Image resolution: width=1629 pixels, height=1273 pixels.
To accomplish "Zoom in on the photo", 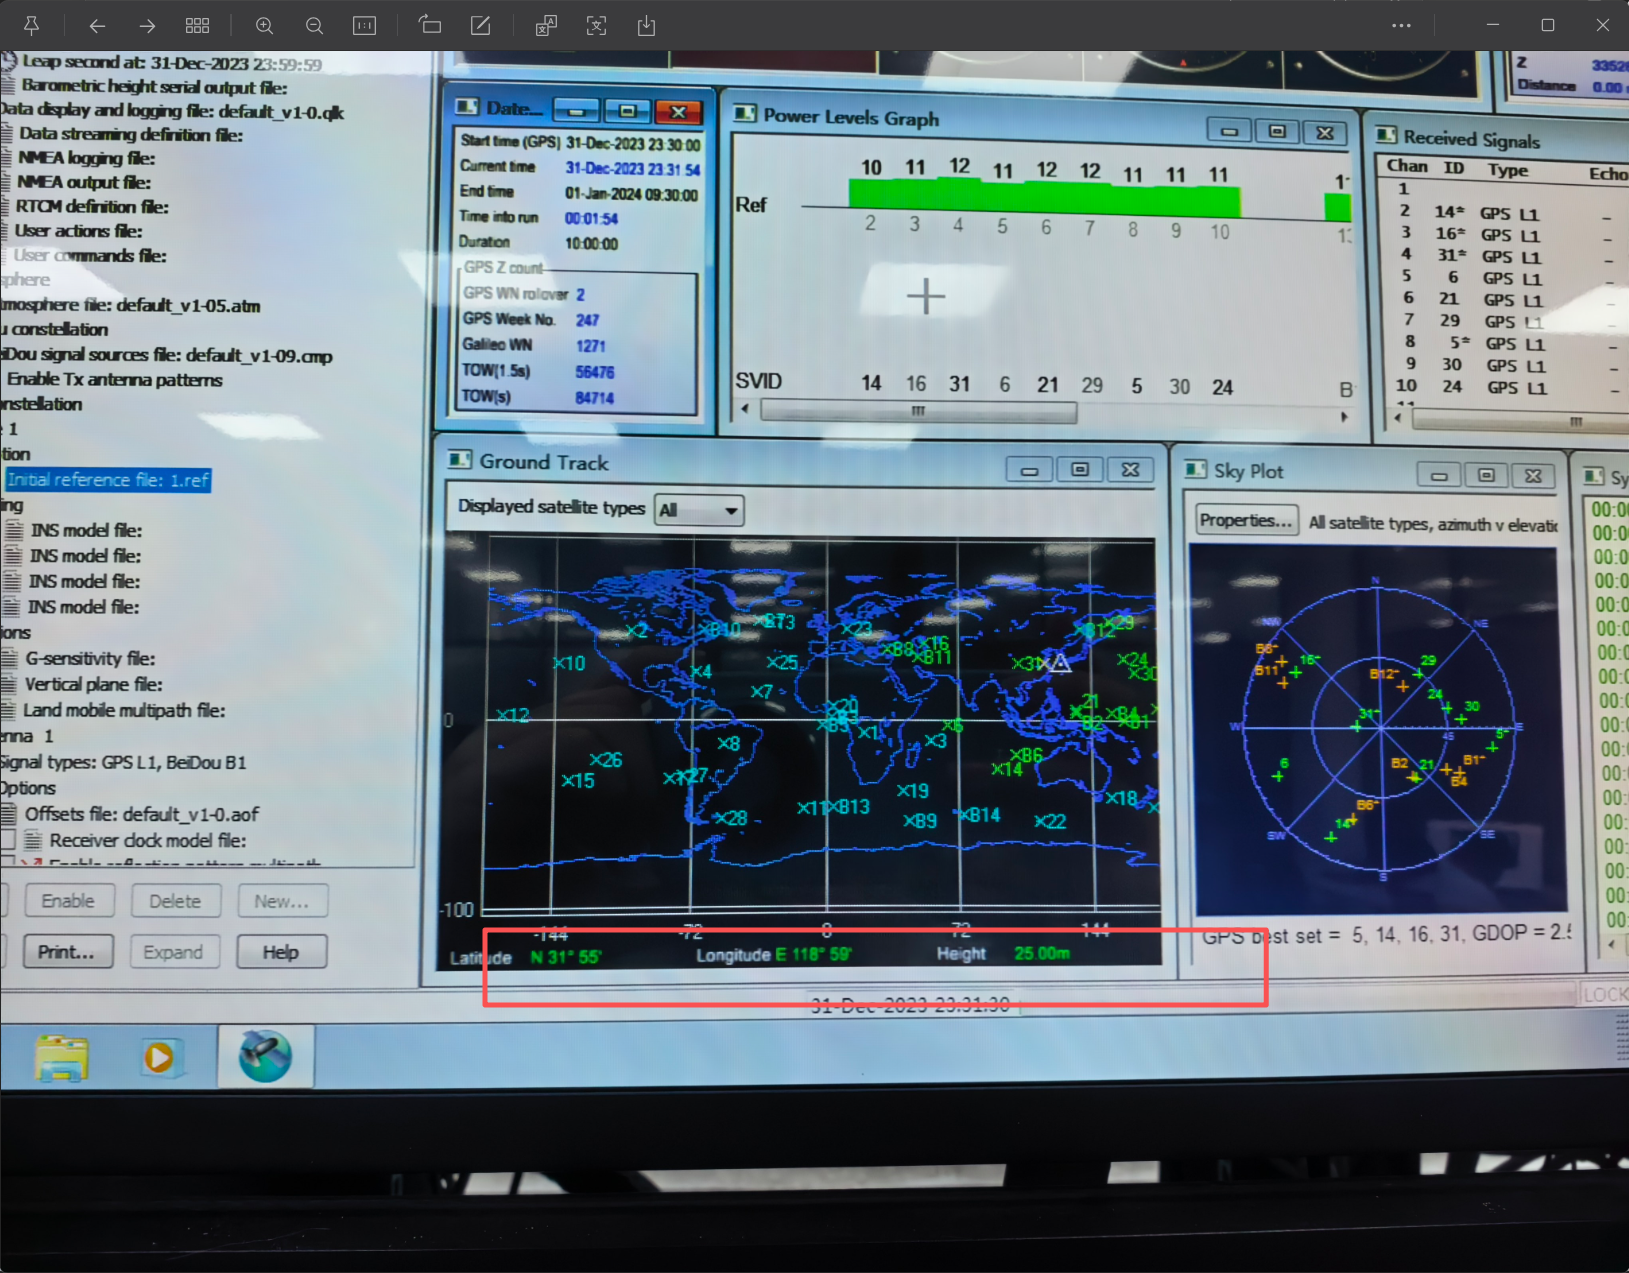I will coord(264,25).
